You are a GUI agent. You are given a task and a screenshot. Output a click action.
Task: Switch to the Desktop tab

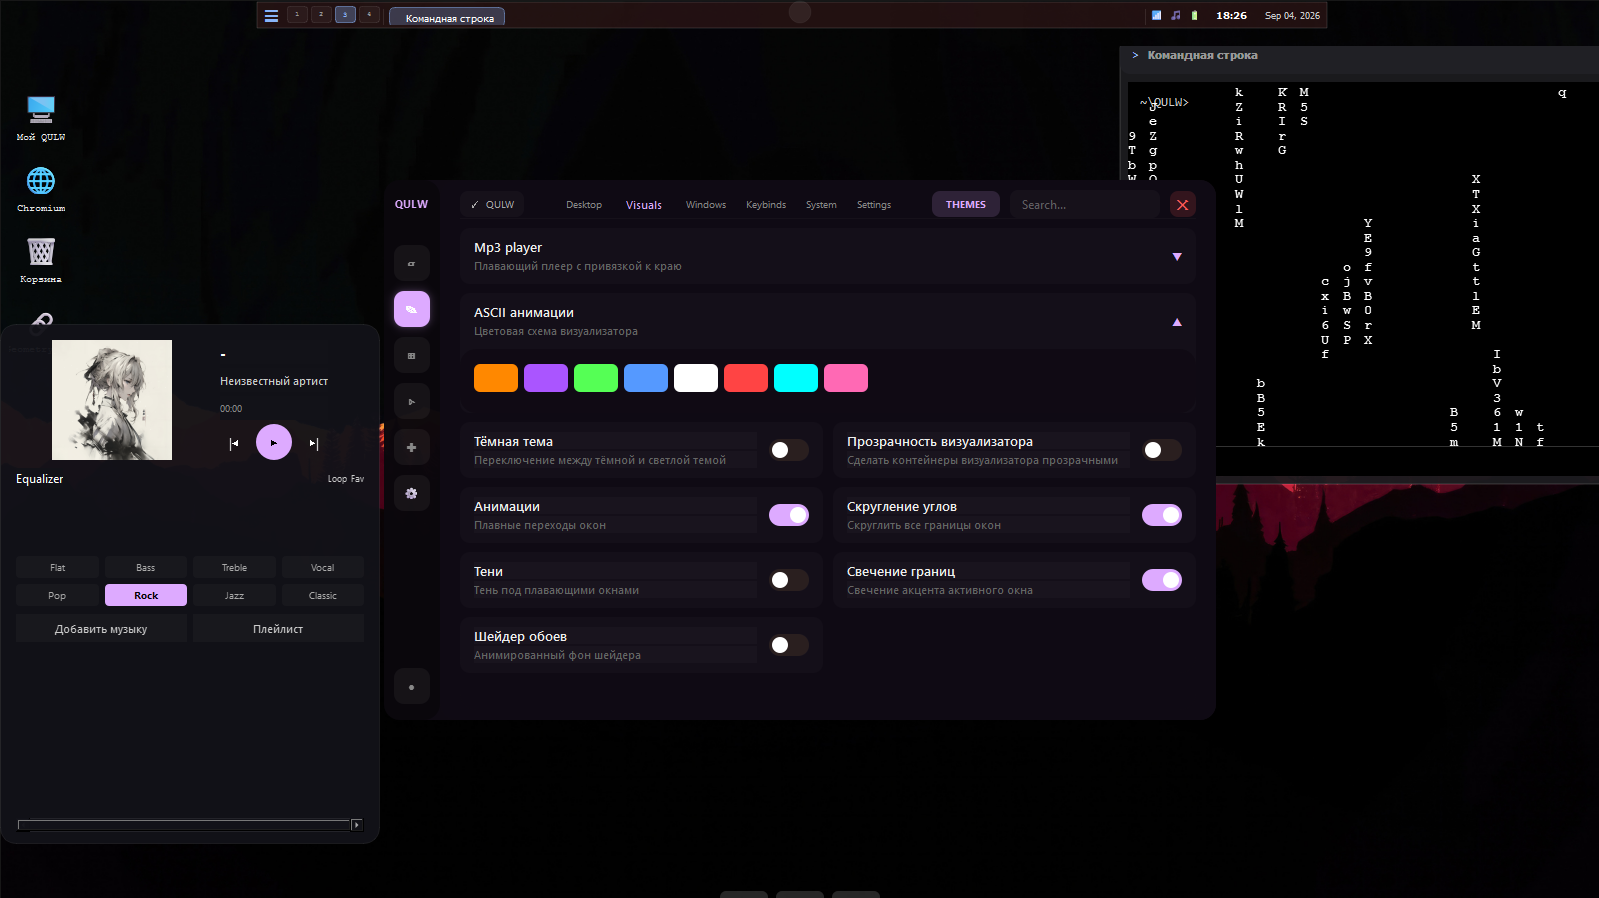coord(584,205)
